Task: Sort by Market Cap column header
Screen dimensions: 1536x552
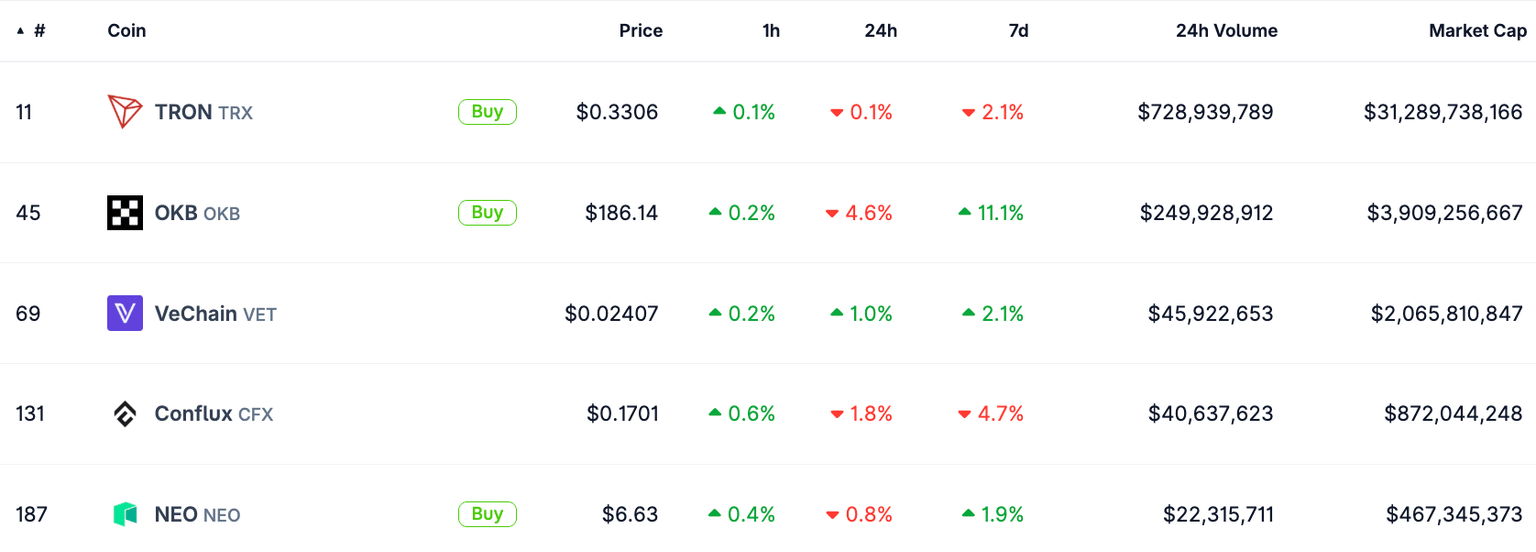Action: pyautogui.click(x=1477, y=31)
